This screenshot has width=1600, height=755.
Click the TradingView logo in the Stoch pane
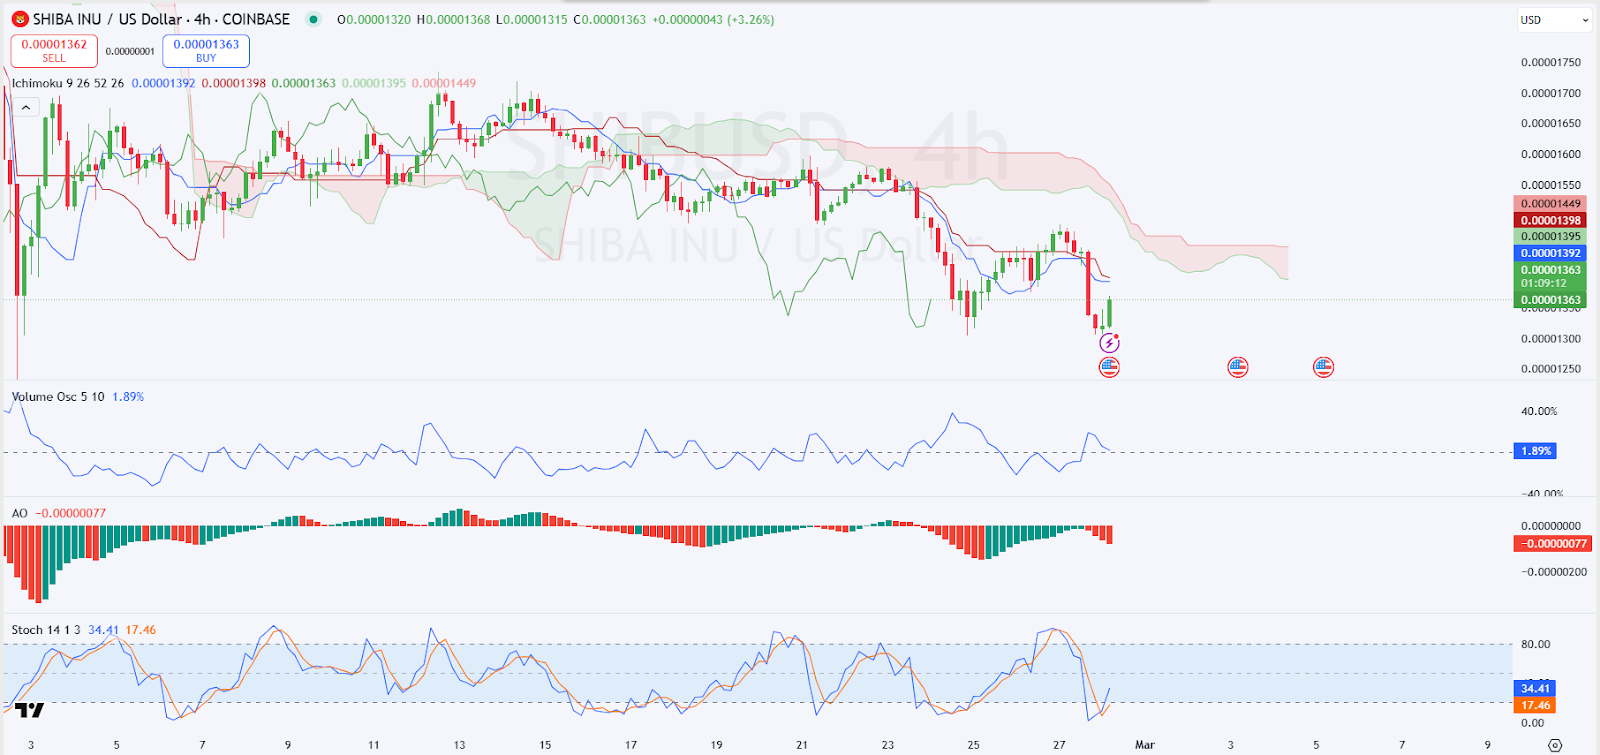30,710
